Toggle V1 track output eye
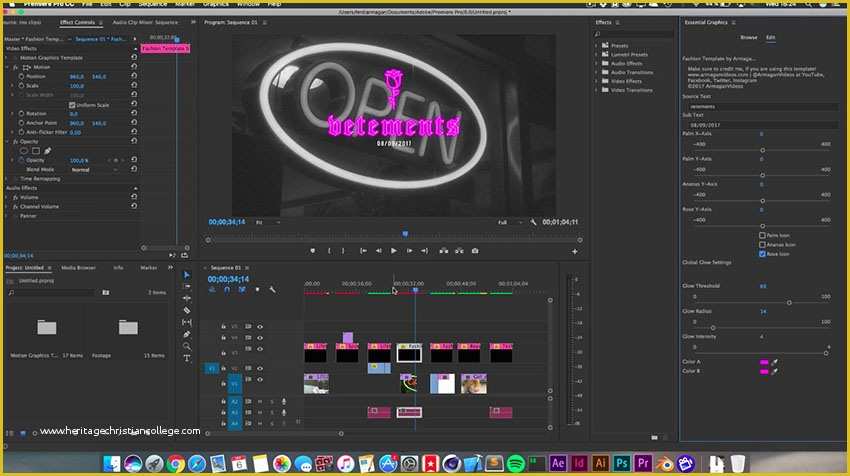The width and height of the screenshot is (850, 476). click(x=260, y=379)
